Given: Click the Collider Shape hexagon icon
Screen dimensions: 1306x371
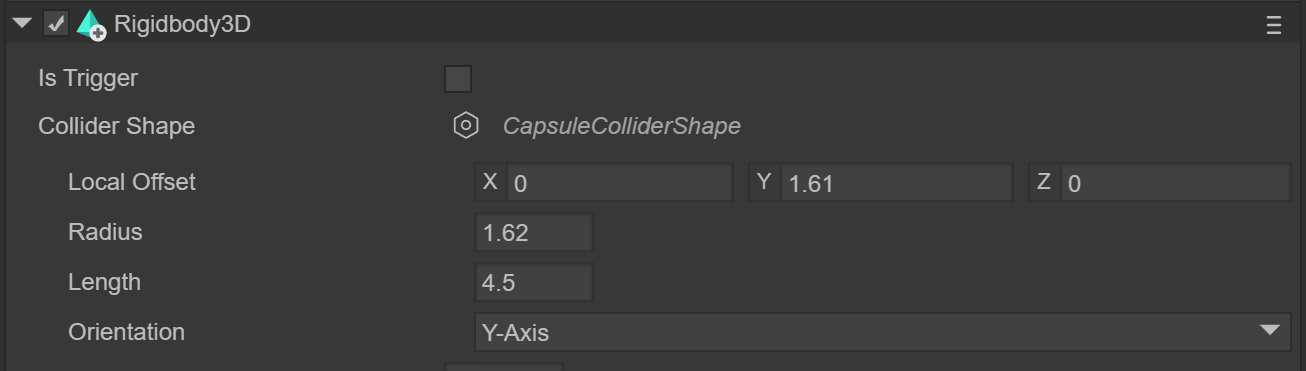Looking at the screenshot, I should [x=465, y=126].
